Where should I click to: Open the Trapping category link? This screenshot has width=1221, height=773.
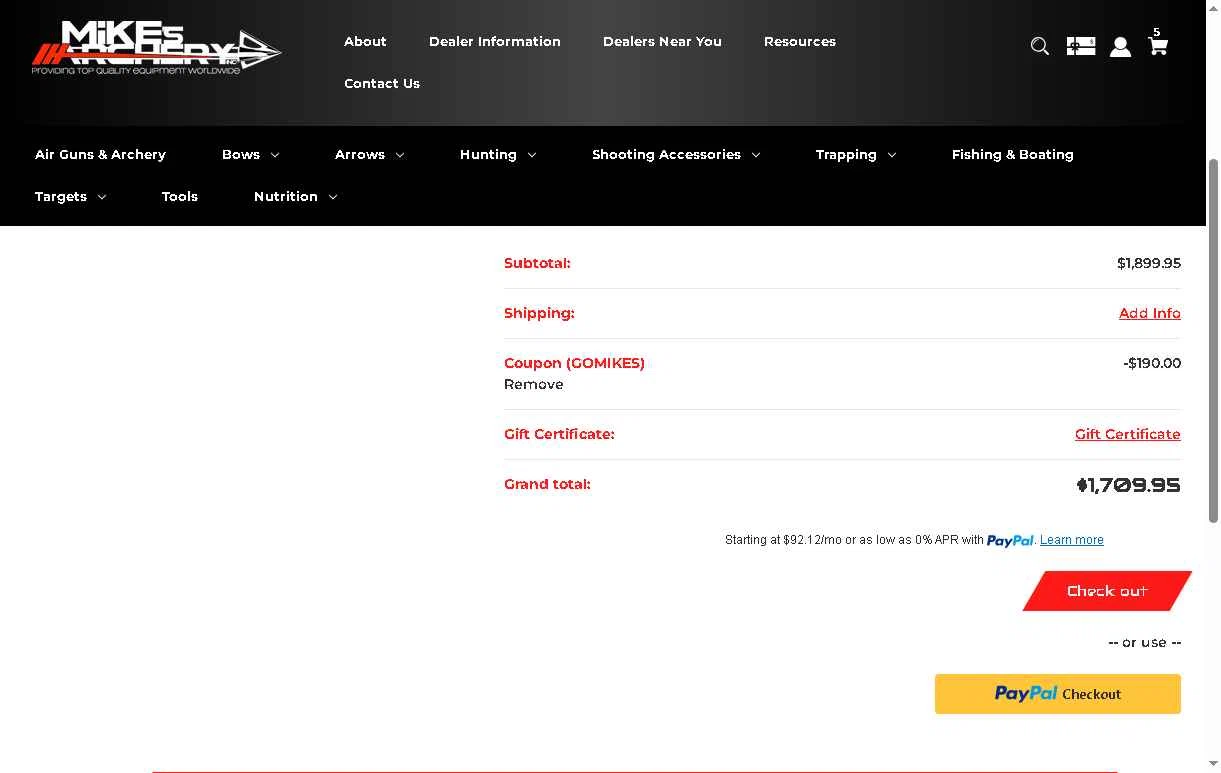point(846,154)
